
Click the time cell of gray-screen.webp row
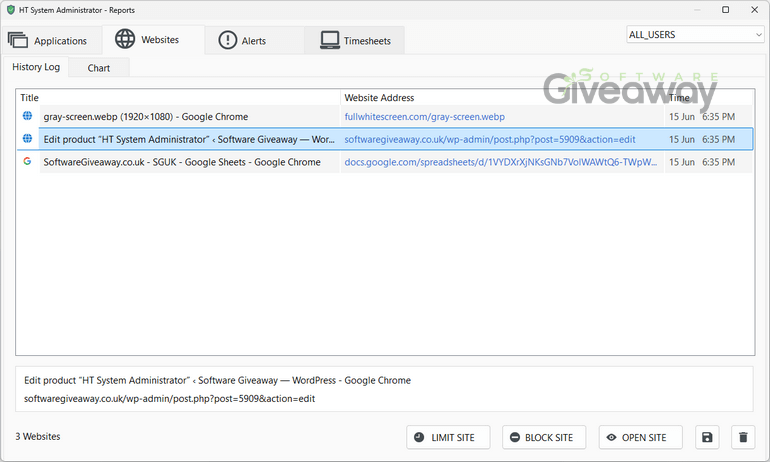(x=702, y=117)
